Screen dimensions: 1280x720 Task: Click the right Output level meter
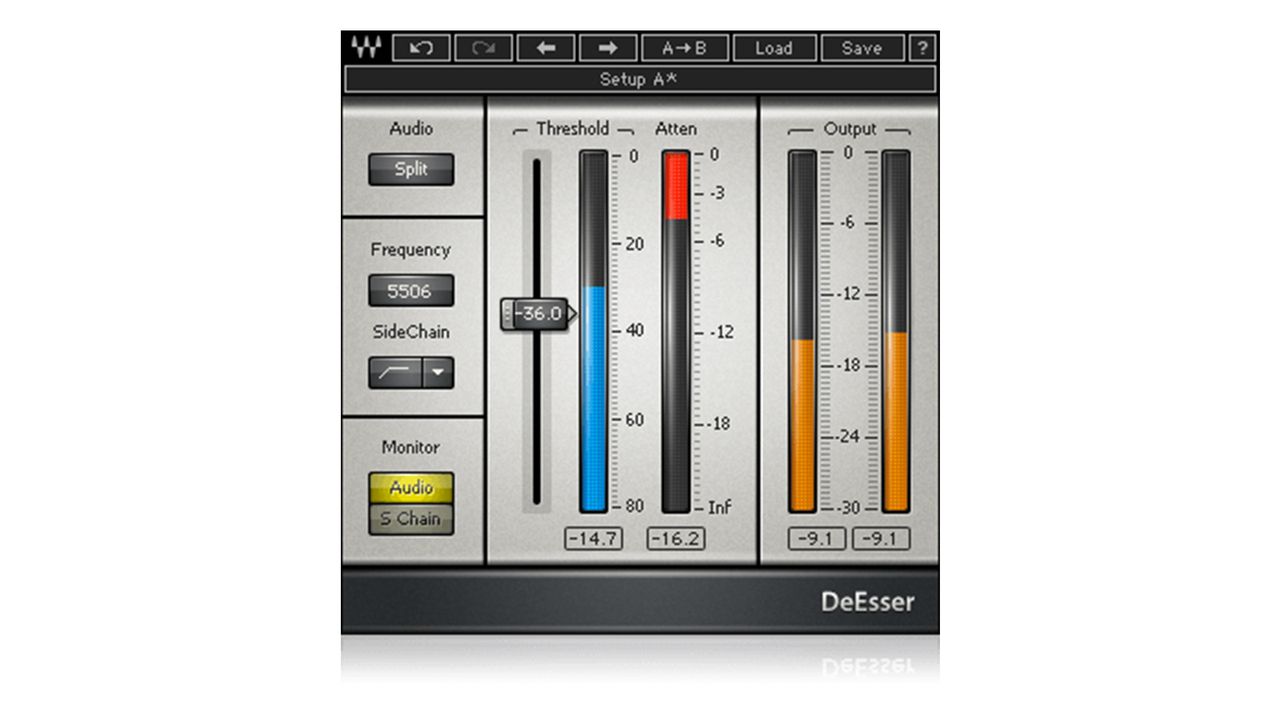(896, 331)
